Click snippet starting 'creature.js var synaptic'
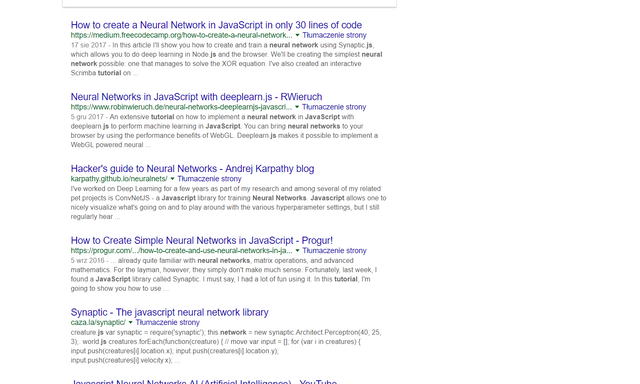 pyautogui.click(x=226, y=346)
